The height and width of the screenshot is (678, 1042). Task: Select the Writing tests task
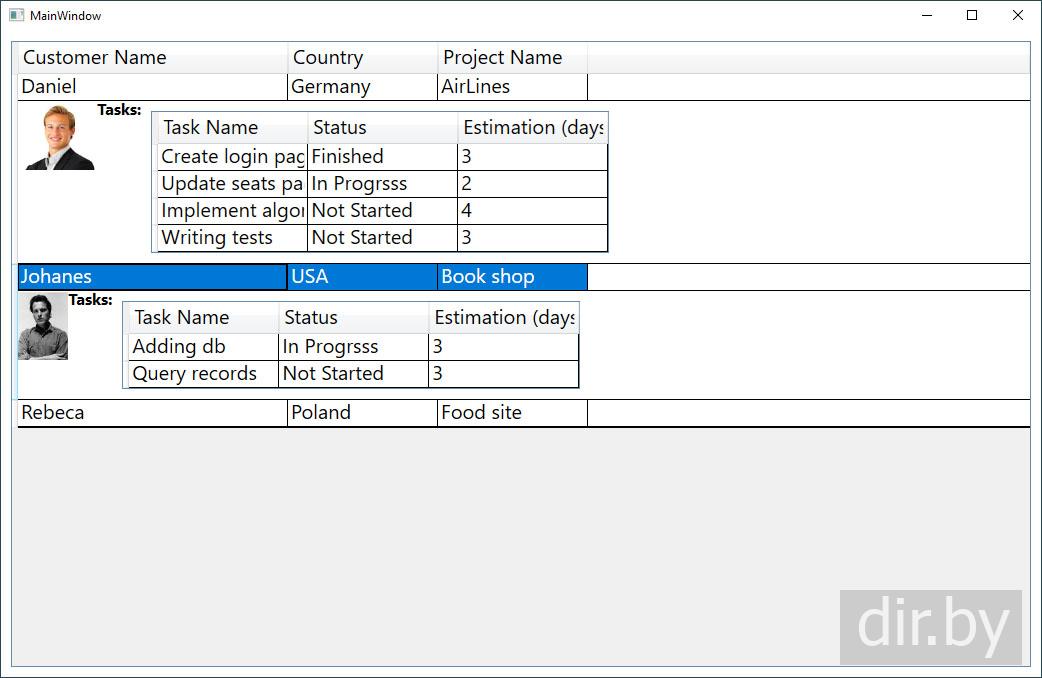[232, 238]
